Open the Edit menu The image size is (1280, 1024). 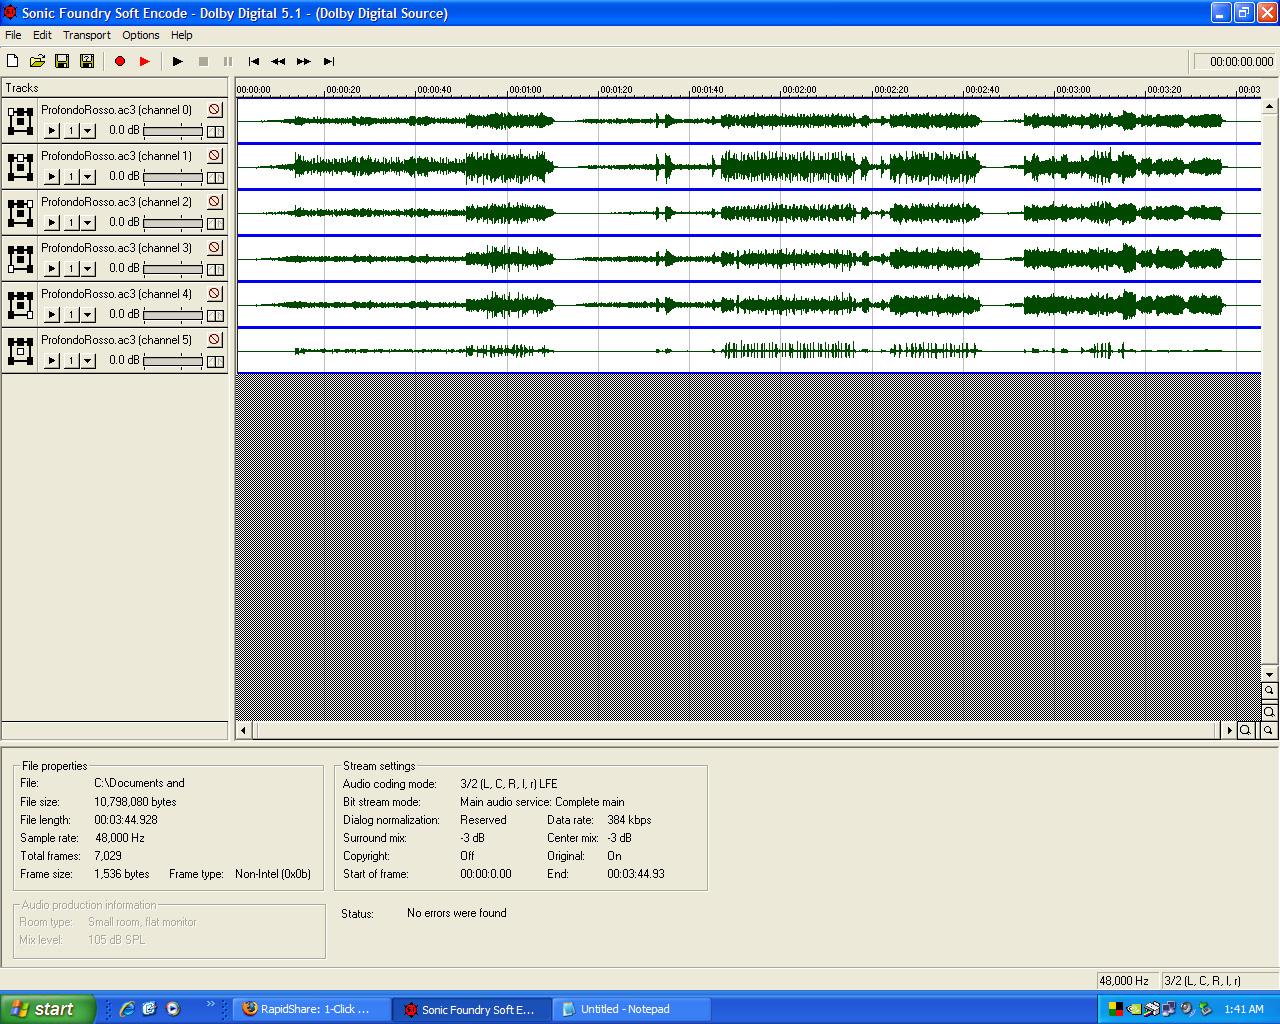42,35
